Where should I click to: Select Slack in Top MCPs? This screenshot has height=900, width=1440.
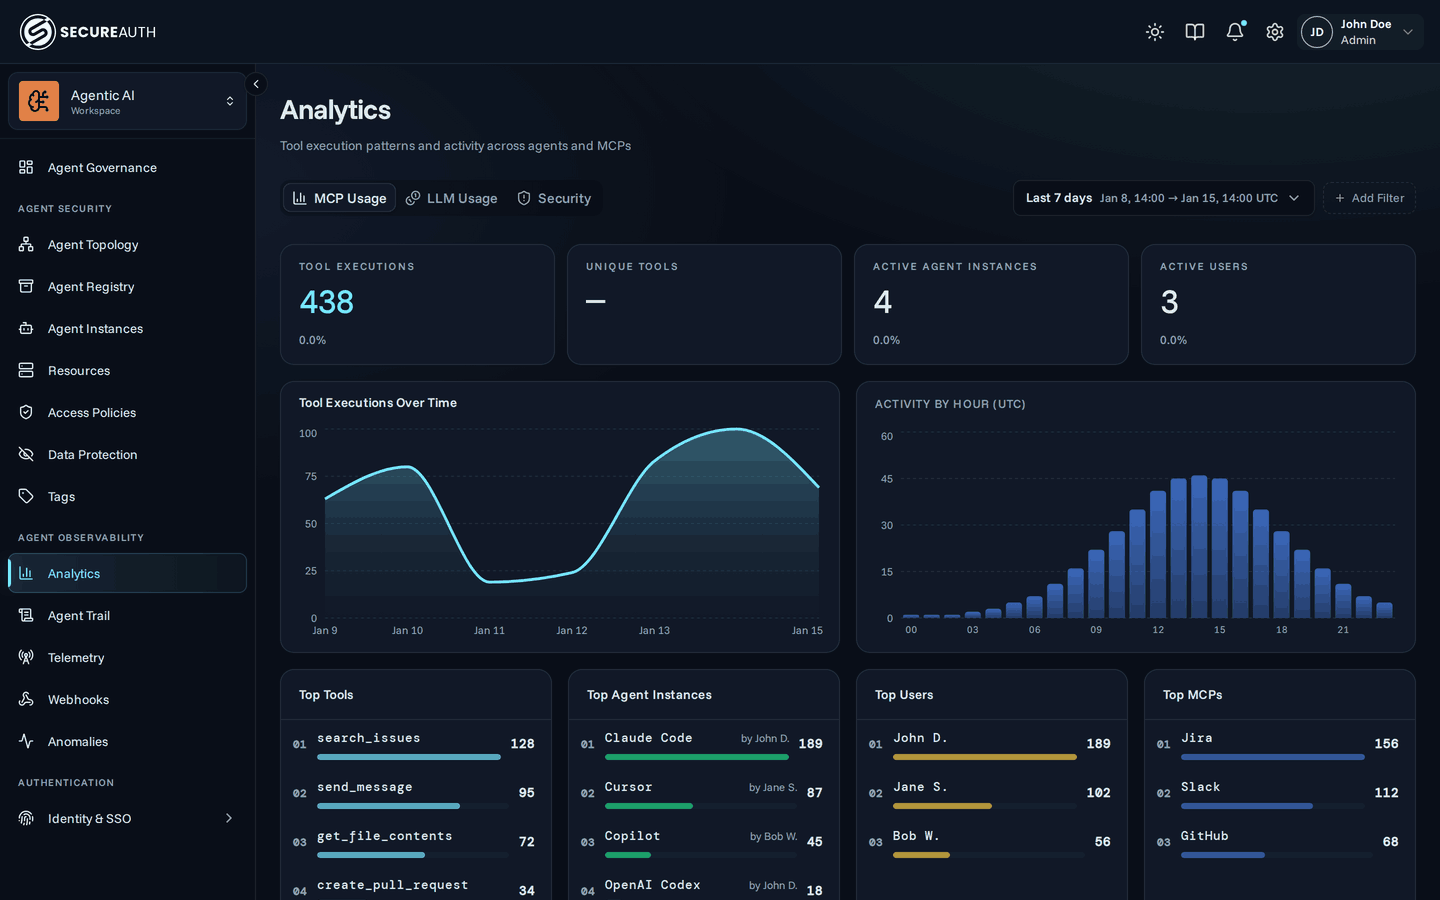click(x=1280, y=793)
